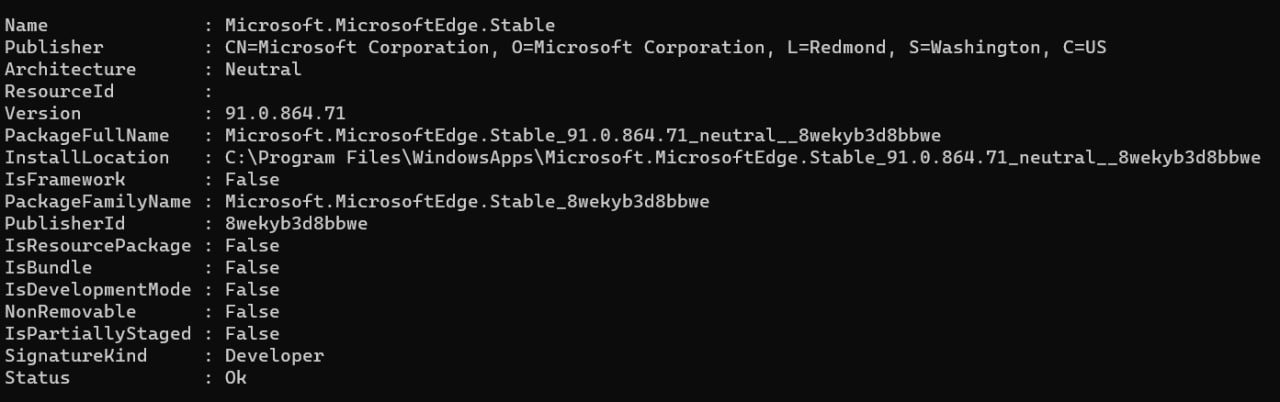Click the IsFramework False value
Viewport: 1280px width, 402px height.
(252, 179)
